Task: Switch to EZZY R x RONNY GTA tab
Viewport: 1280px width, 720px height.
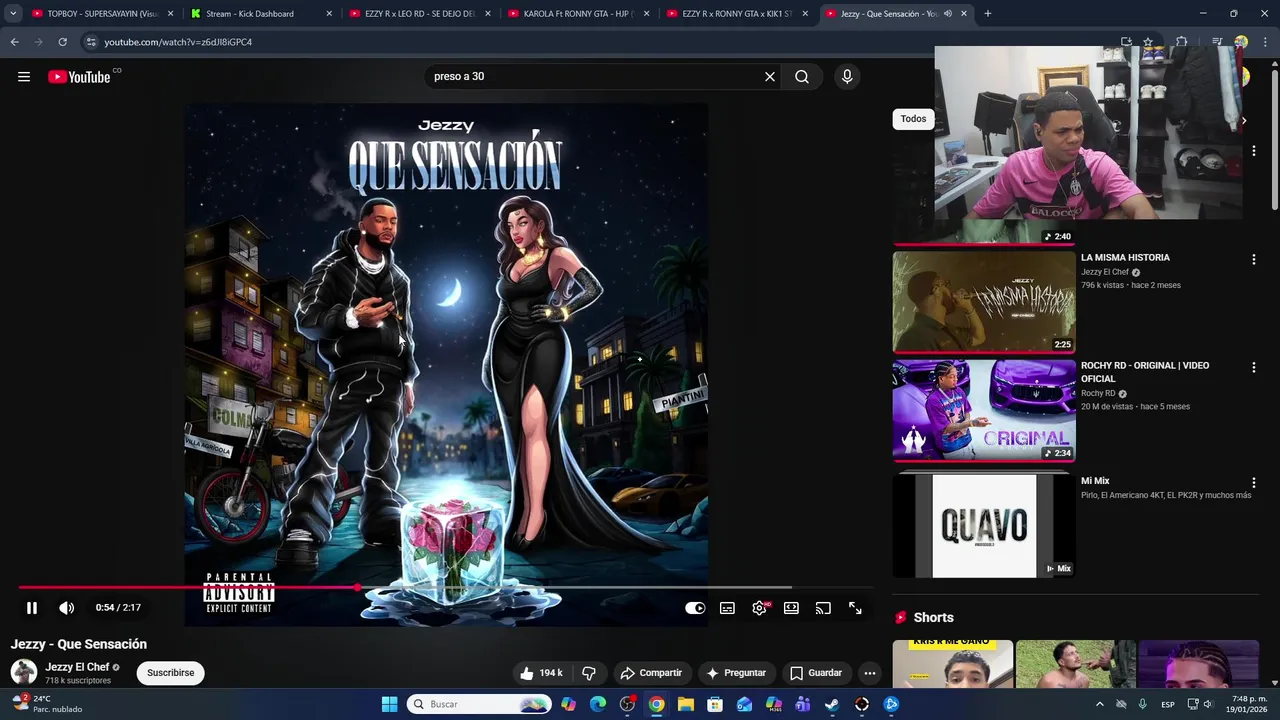Action: [737, 14]
